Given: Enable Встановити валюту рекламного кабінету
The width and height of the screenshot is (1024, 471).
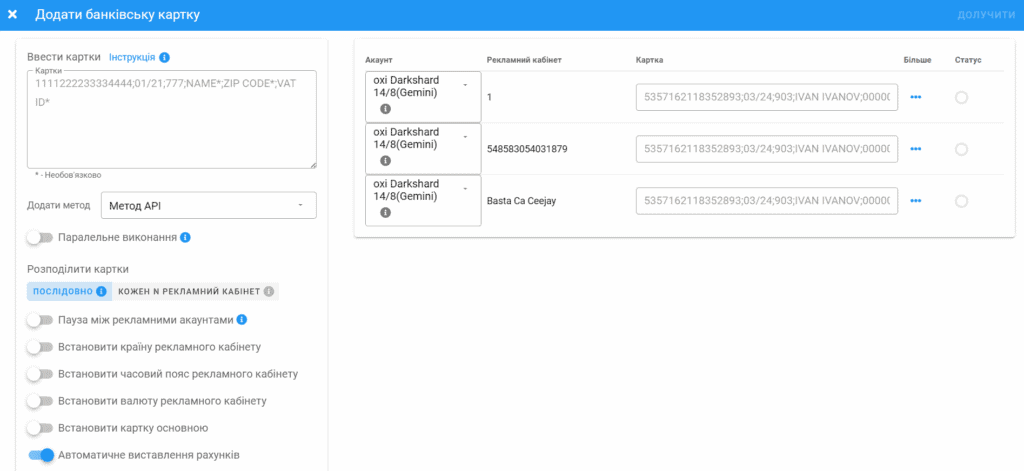Looking at the screenshot, I should 40,401.
